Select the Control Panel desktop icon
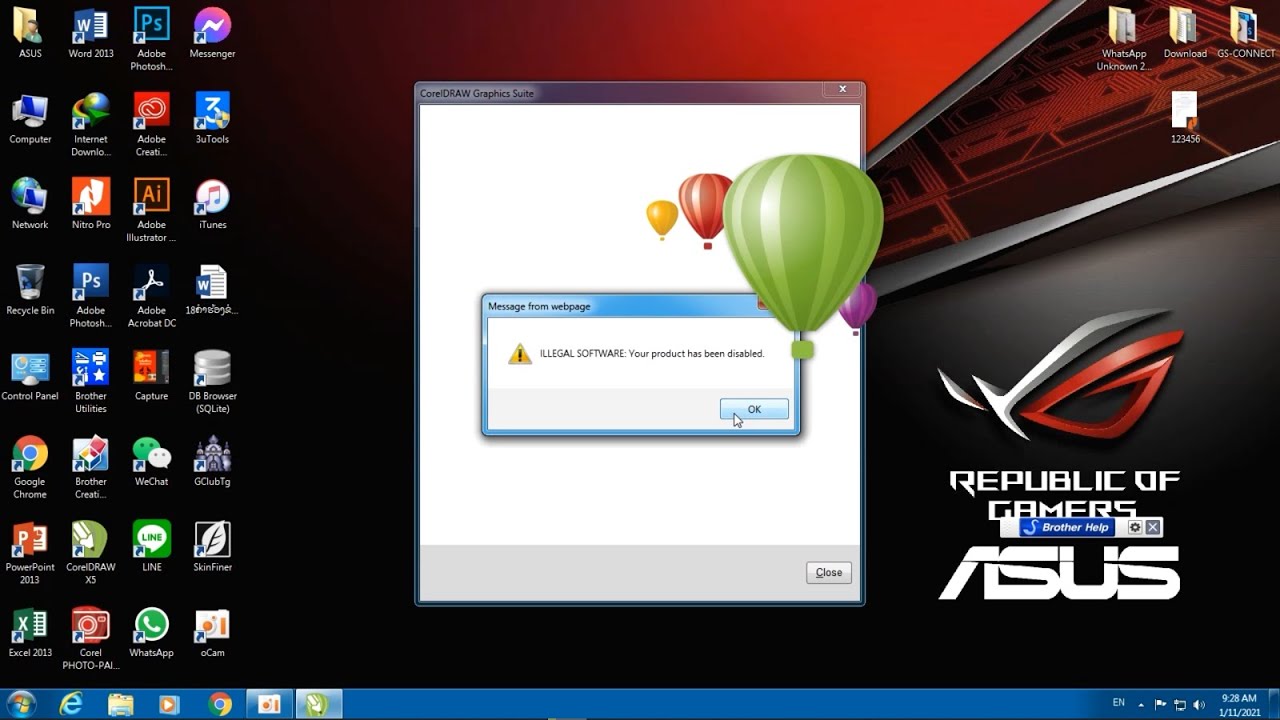1280x720 pixels. tap(30, 376)
